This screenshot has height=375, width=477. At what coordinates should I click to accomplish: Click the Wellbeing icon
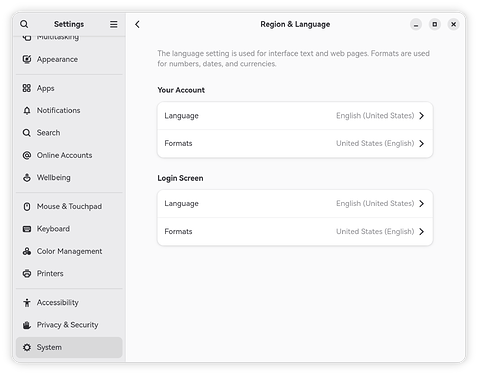27,177
